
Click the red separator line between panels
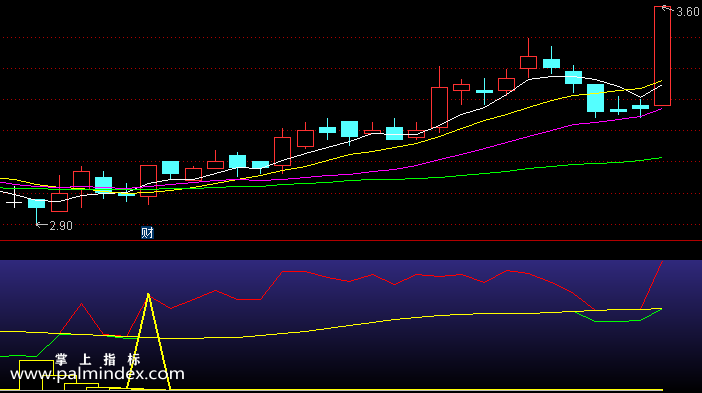(x=351, y=241)
